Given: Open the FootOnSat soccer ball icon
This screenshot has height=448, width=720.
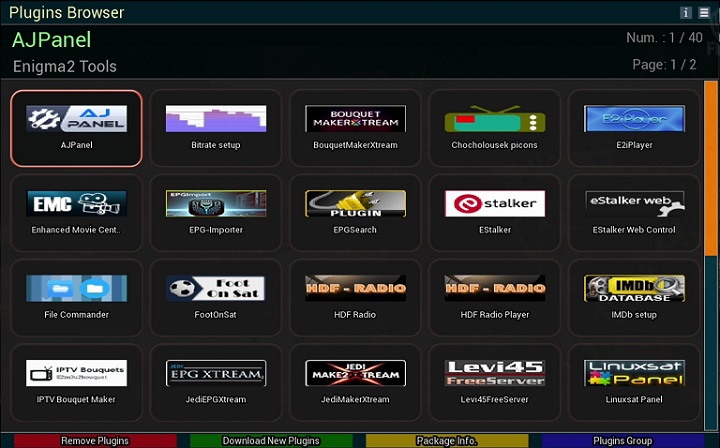Looking at the screenshot, I should point(216,288).
